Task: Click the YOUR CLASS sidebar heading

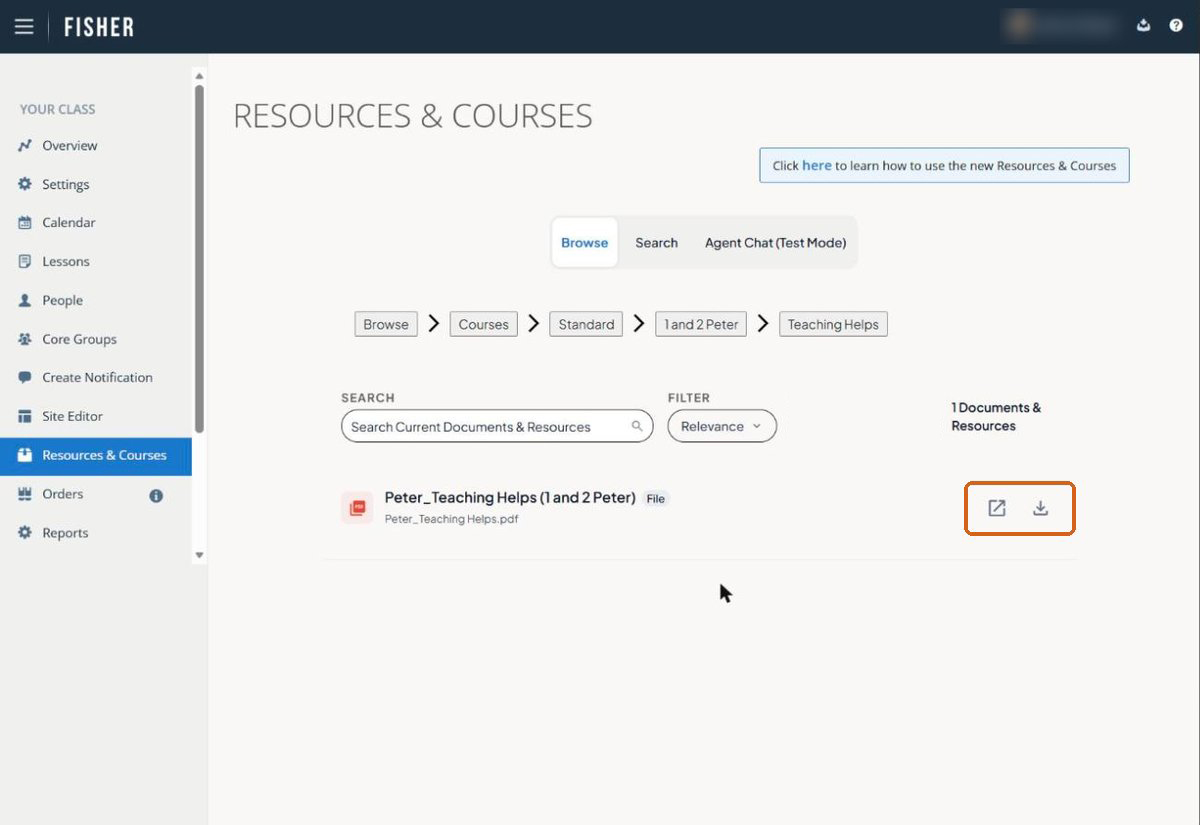Action: tap(58, 109)
